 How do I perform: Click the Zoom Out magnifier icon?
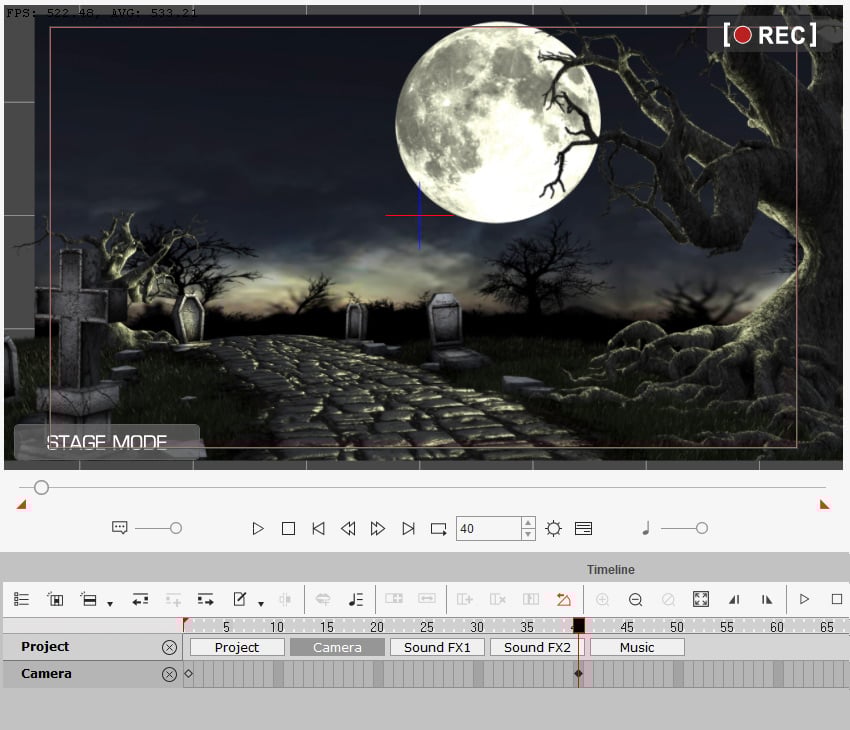click(x=636, y=599)
